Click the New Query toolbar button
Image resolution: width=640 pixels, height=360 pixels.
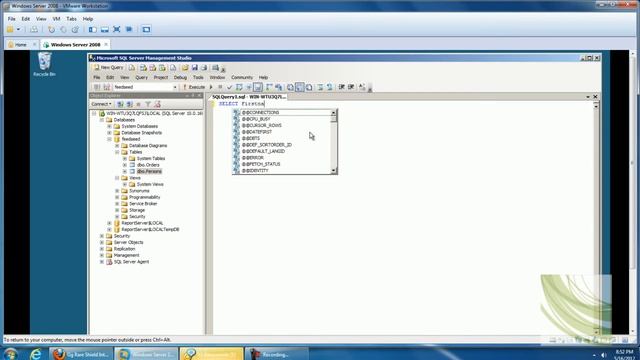[109, 68]
